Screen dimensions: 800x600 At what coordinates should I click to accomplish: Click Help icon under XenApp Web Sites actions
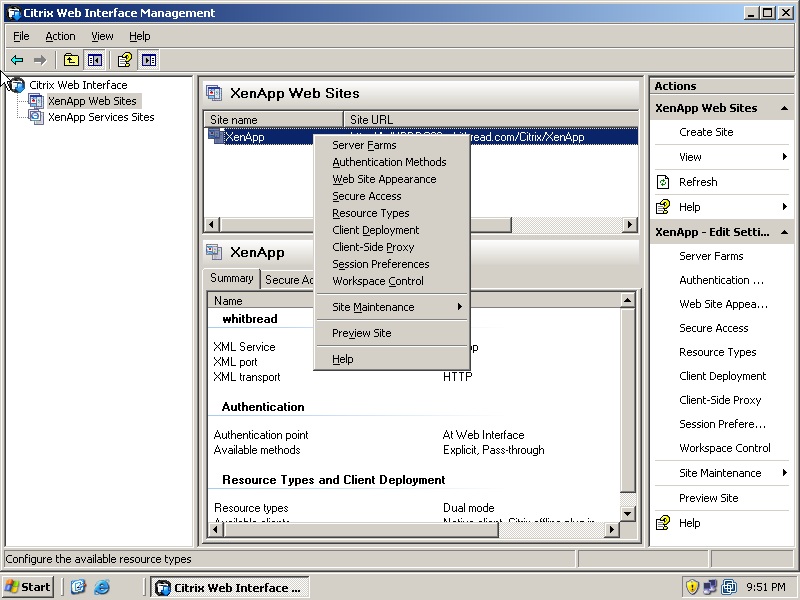tap(663, 207)
